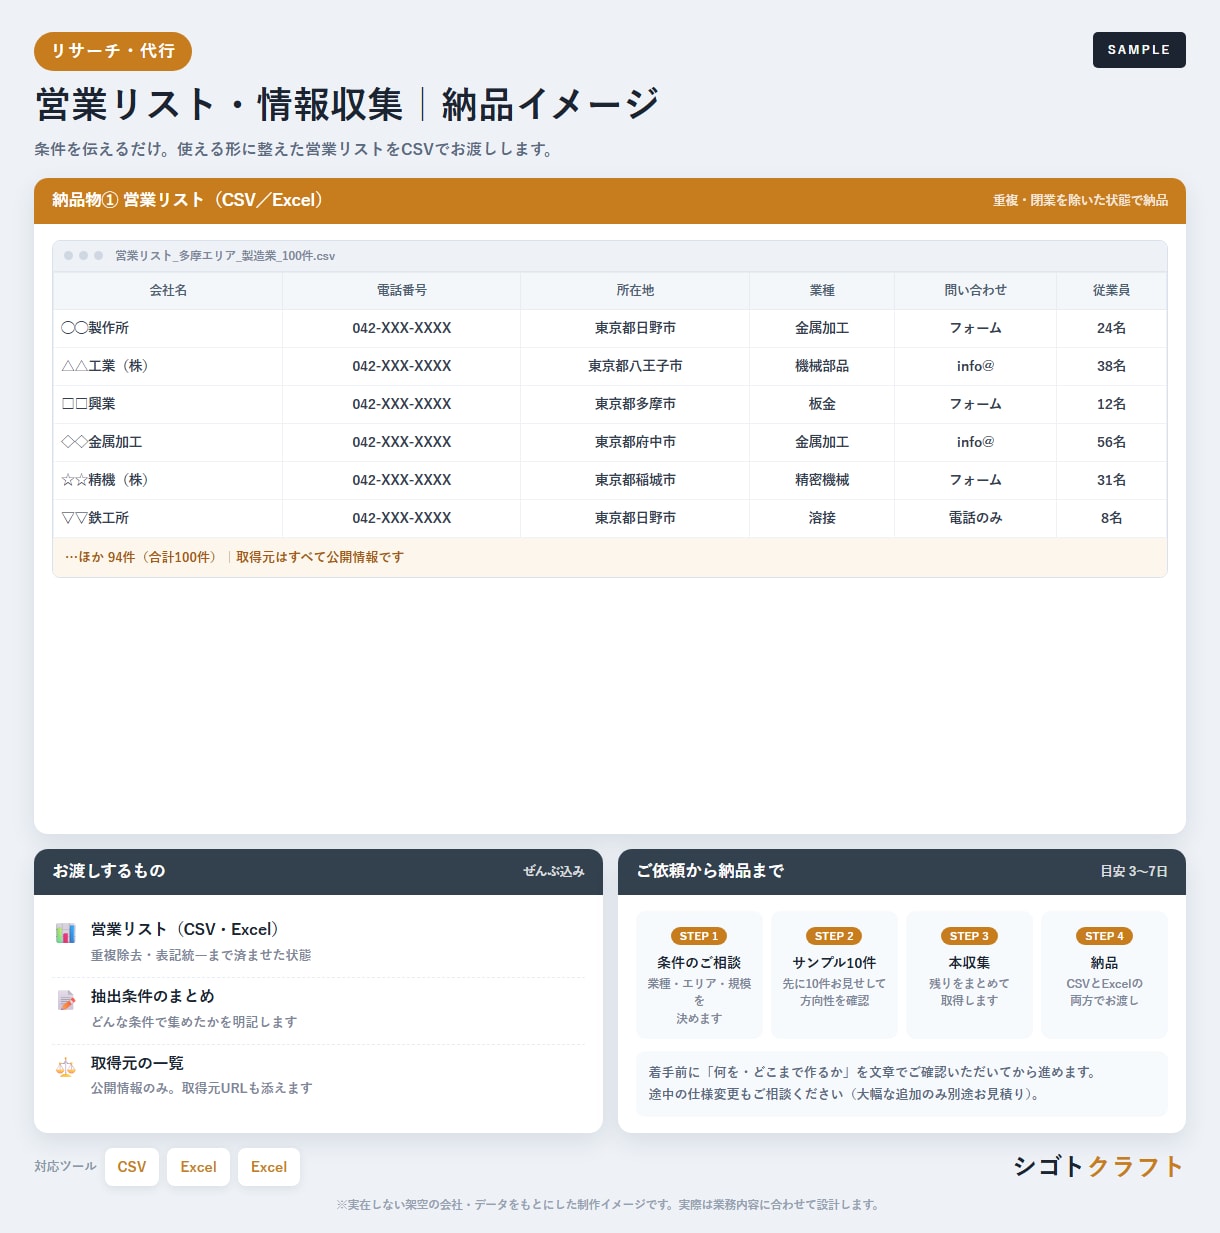This screenshot has height=1233, width=1220.
Task: Click the 本収集 step title
Action: pos(969,962)
